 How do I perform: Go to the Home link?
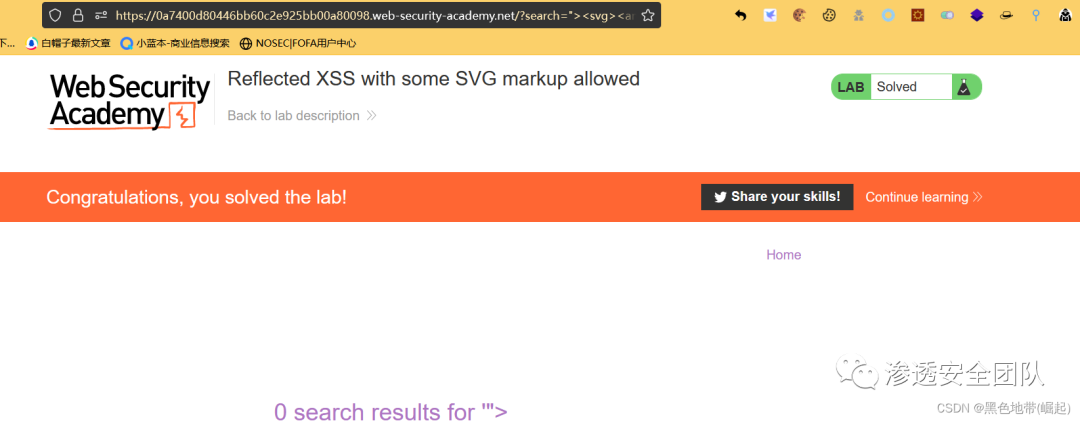point(784,255)
